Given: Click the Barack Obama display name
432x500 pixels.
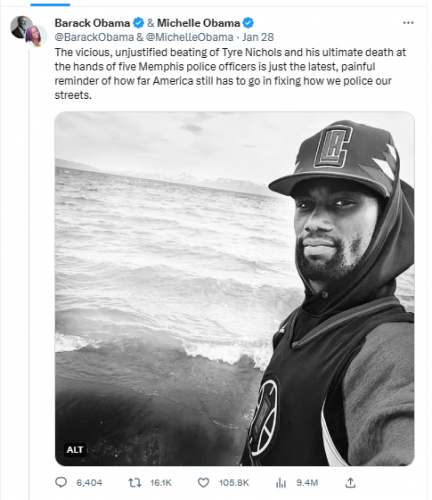Looking at the screenshot, I should (x=92, y=23).
